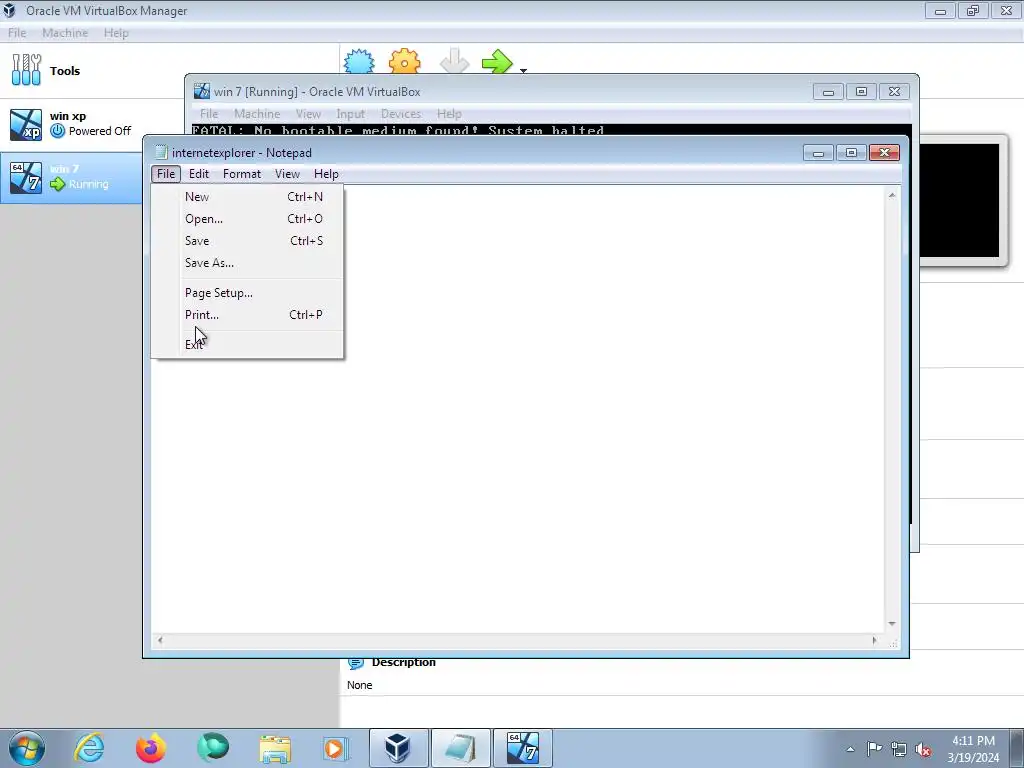Open Help menu in win 7 VM window

449,114
